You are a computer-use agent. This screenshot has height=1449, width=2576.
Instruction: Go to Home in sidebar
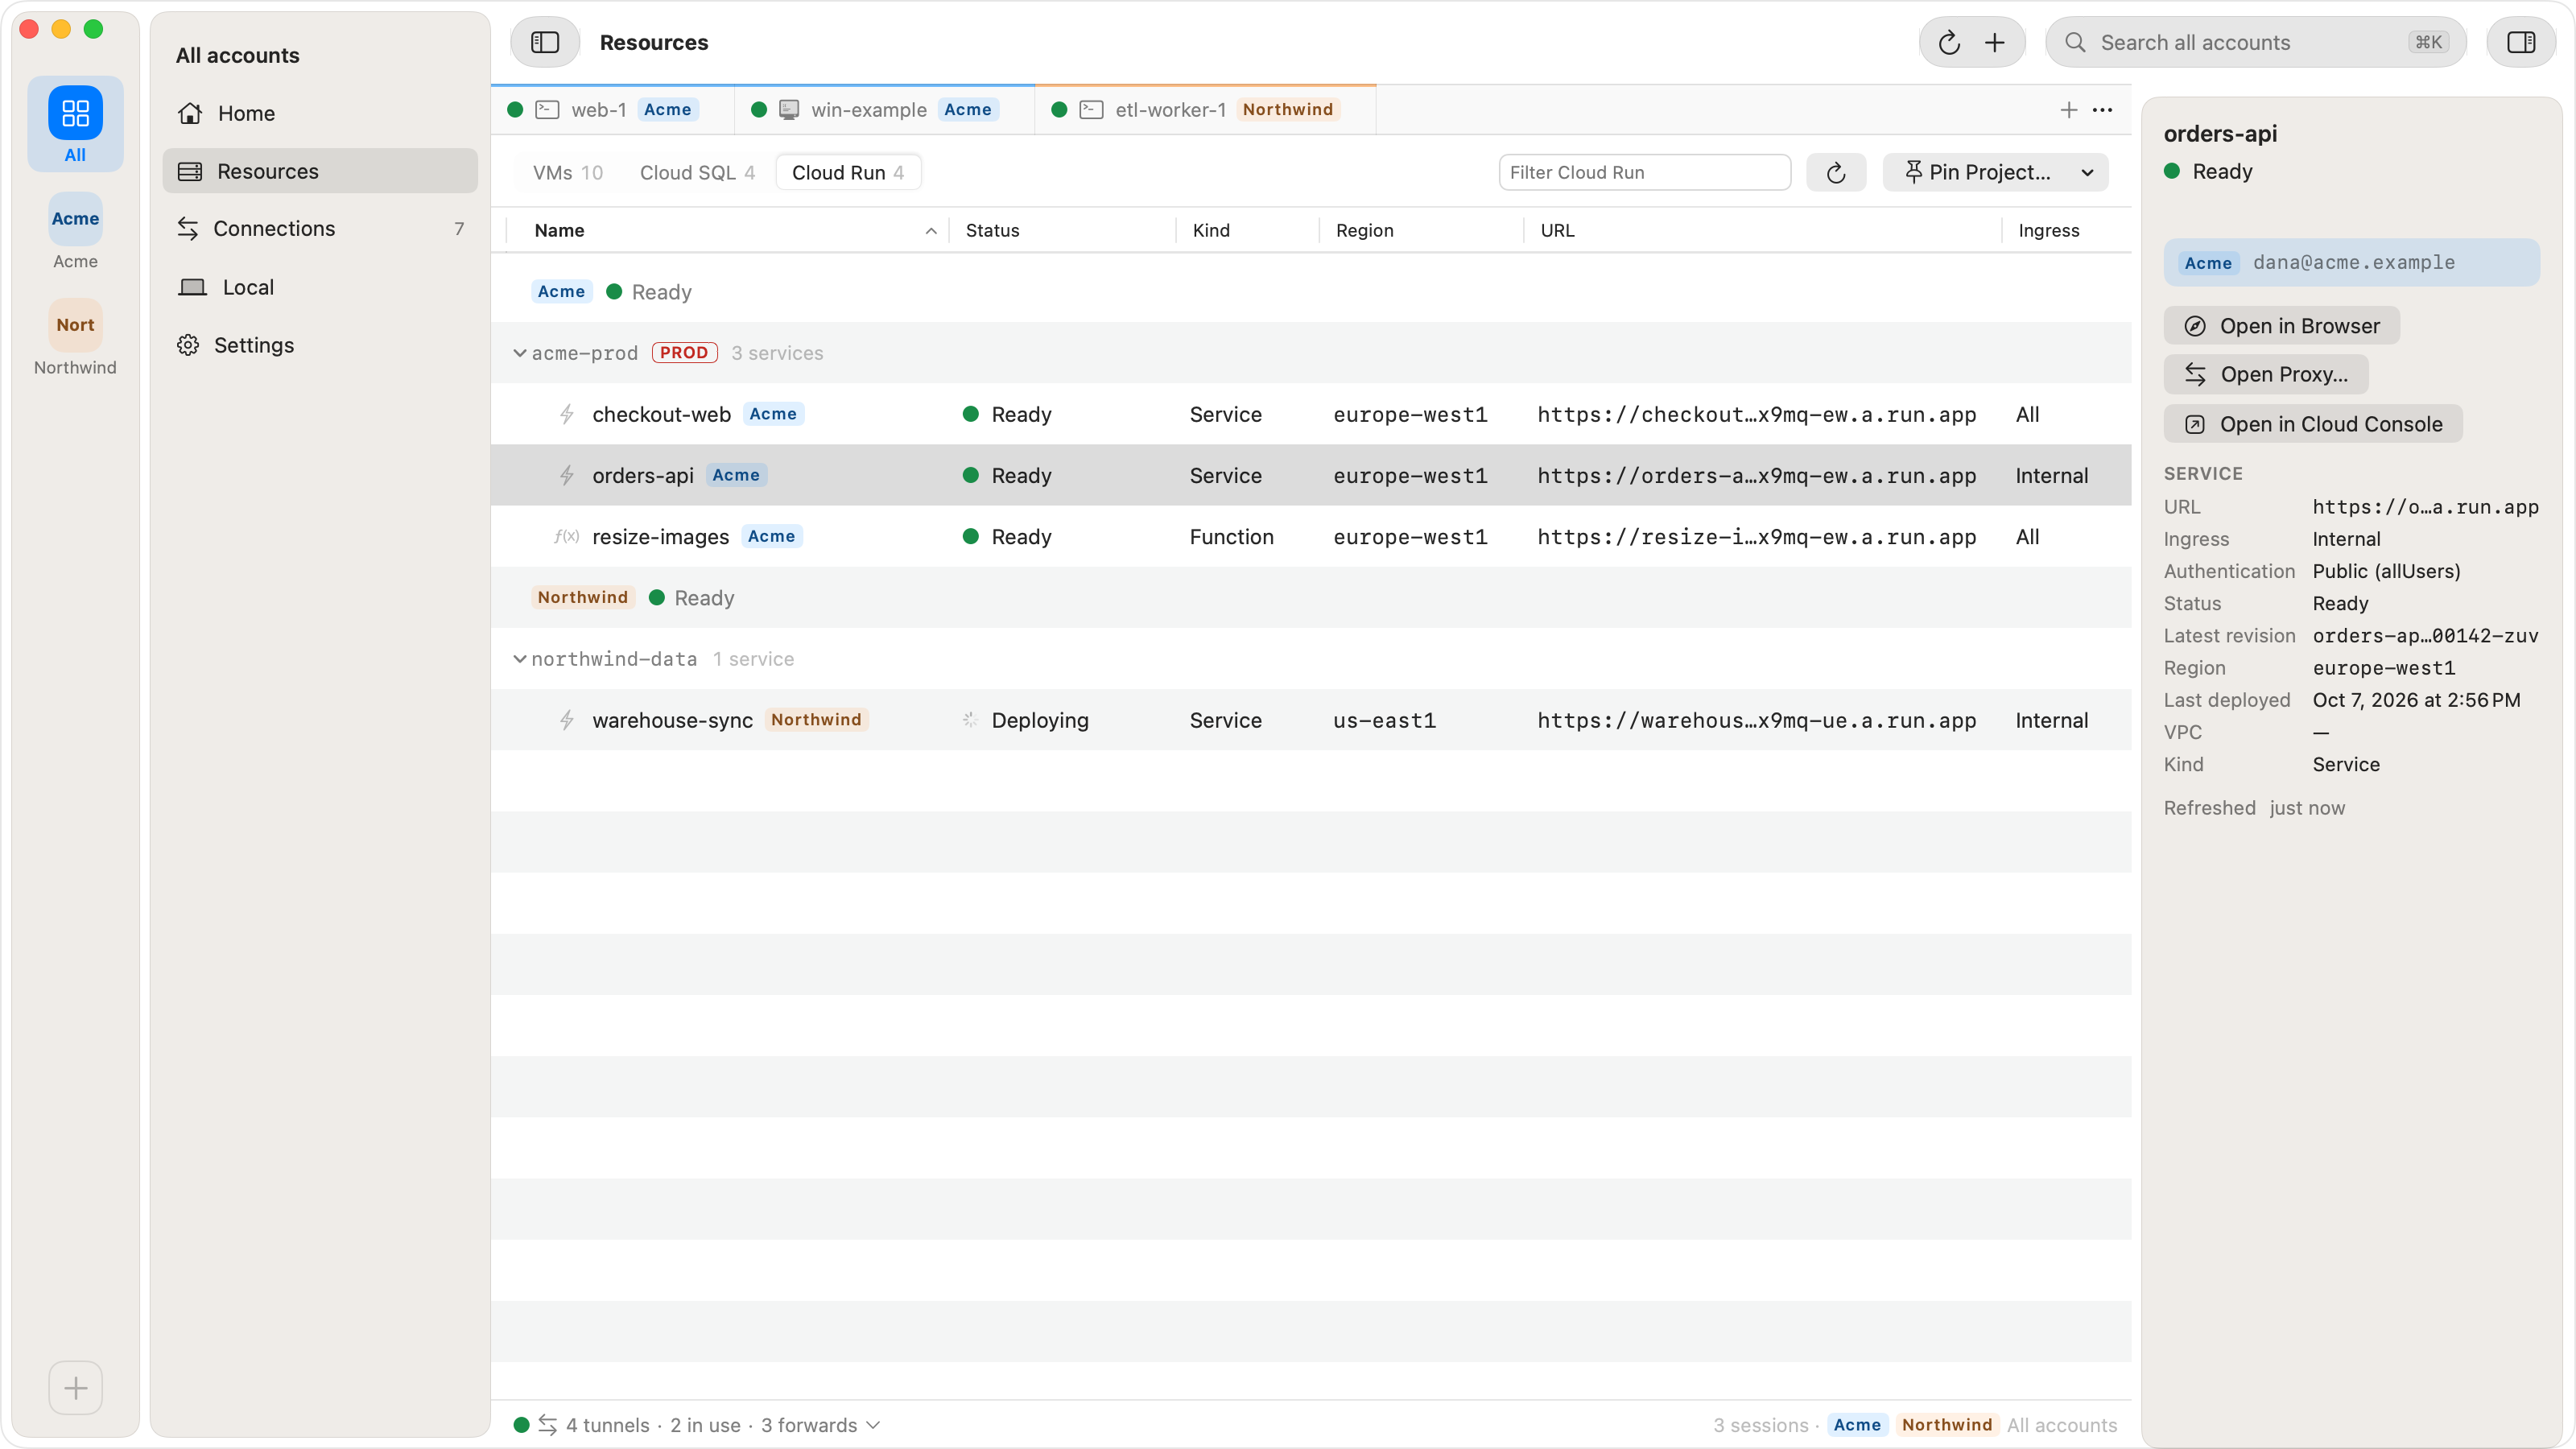click(320, 113)
